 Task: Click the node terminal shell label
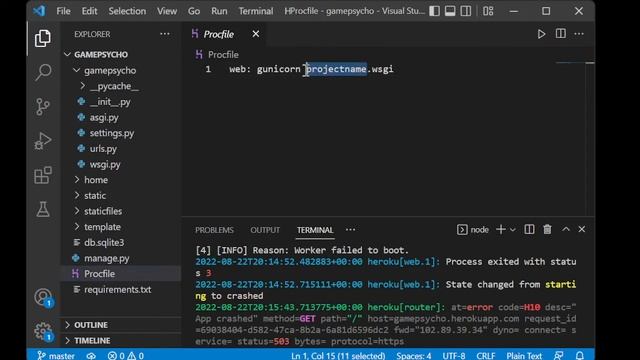pos(473,230)
